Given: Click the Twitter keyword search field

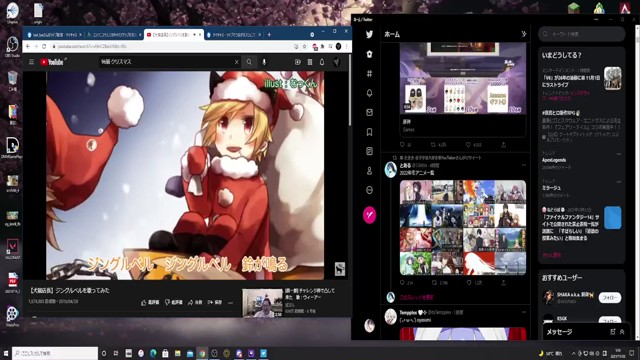Looking at the screenshot, I should (582, 34).
